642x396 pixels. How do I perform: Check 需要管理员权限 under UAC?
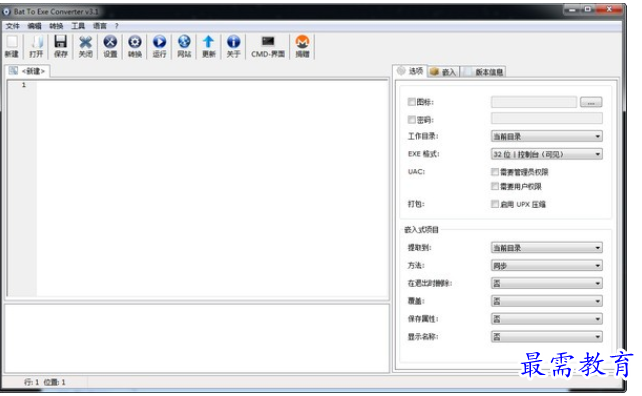(x=495, y=172)
